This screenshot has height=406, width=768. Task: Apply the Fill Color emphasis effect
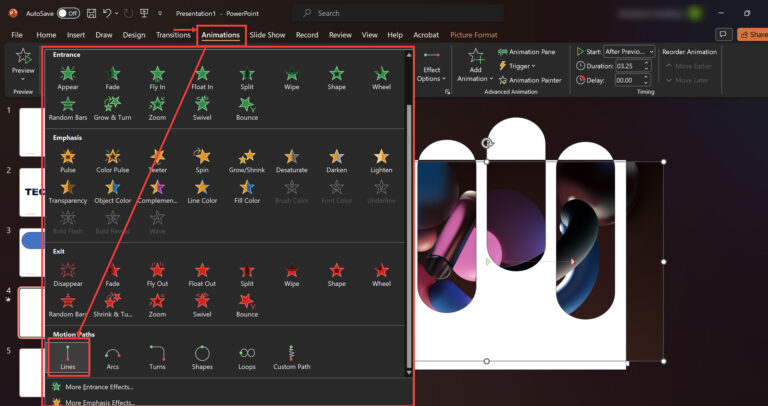[247, 191]
